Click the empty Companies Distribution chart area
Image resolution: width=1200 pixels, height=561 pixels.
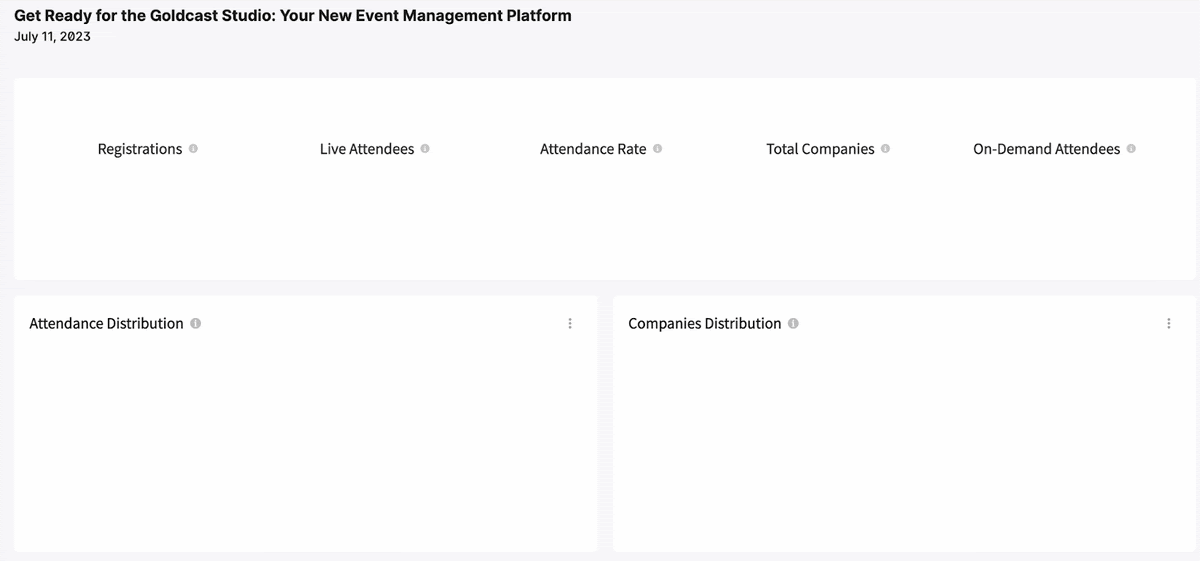tap(904, 445)
